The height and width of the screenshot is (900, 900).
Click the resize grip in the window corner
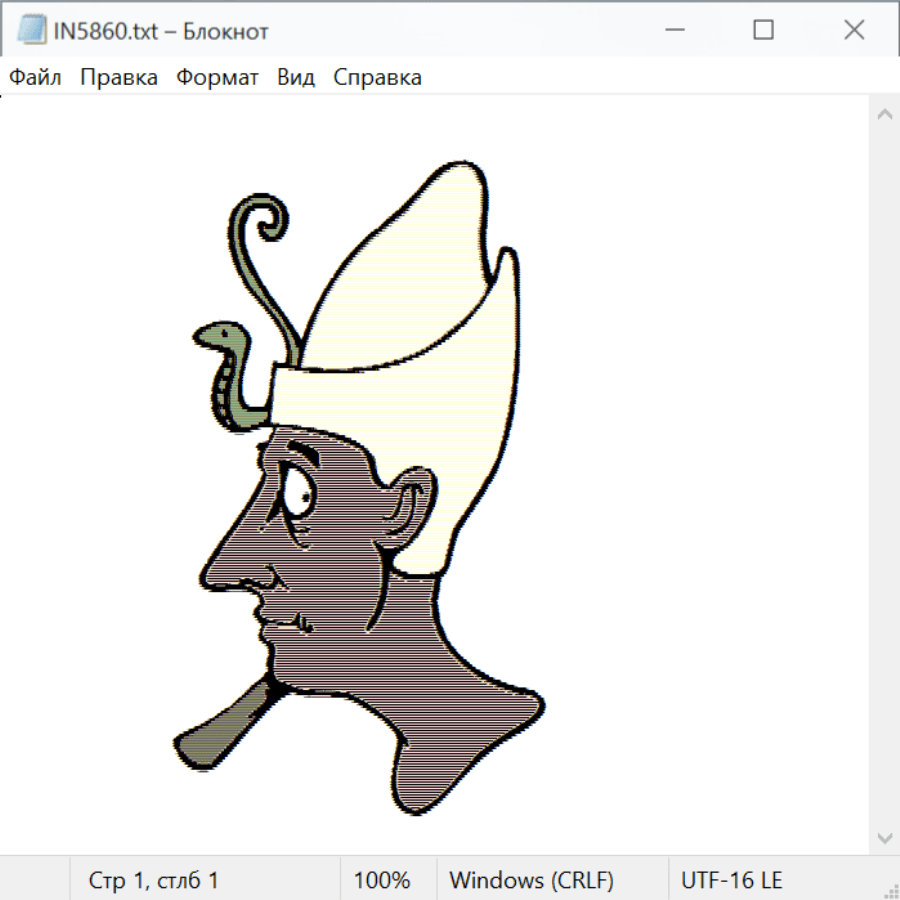click(x=891, y=891)
